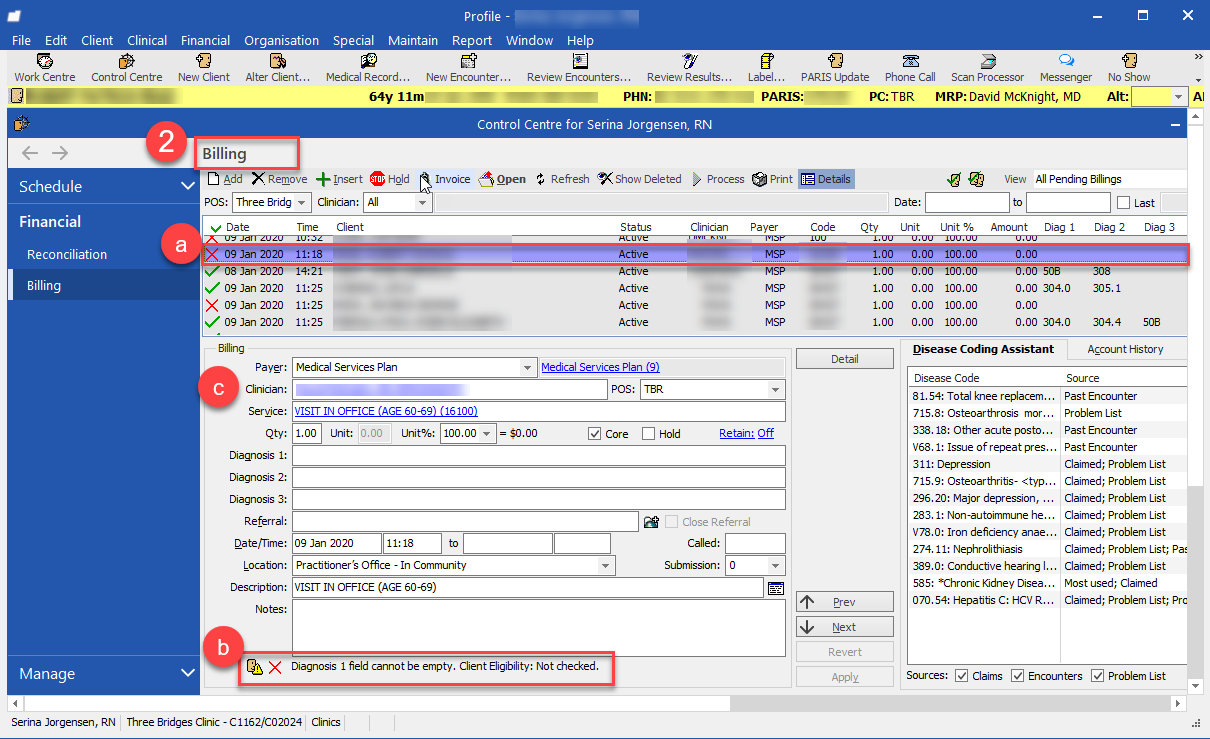Switch to the Account History tab
The width and height of the screenshot is (1210, 739).
[x=1124, y=349]
